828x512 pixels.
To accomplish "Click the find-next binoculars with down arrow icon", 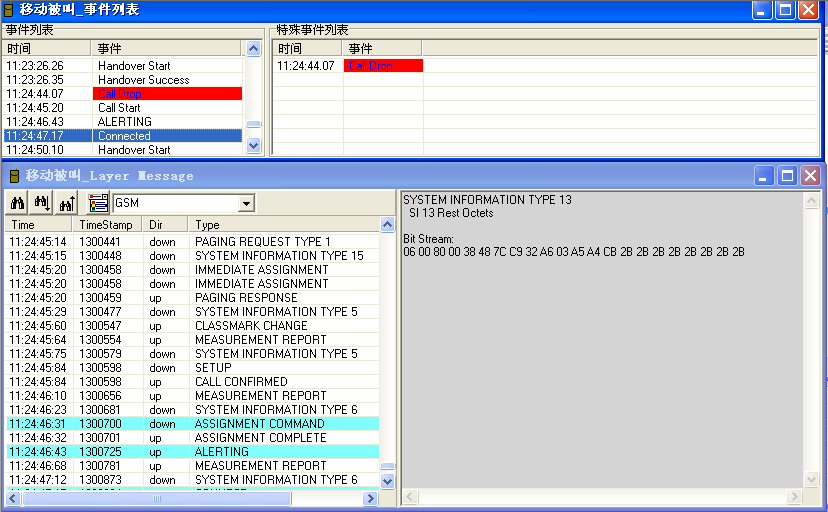I will point(42,203).
